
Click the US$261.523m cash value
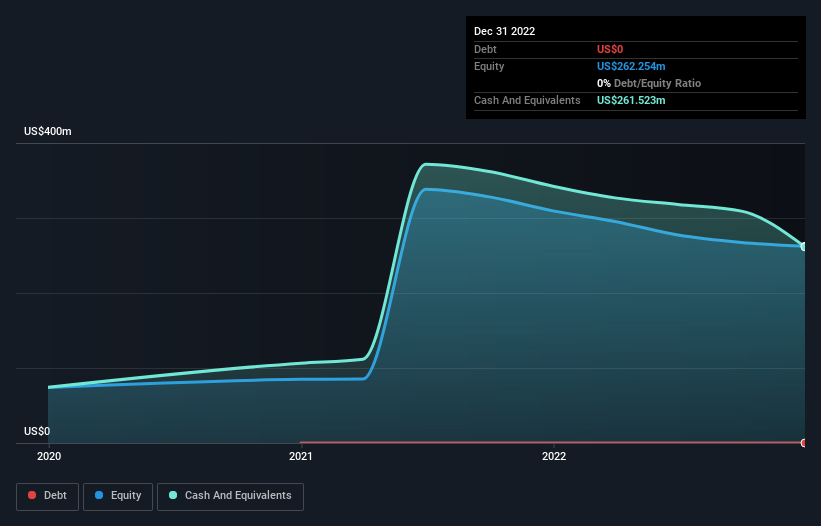click(631, 100)
